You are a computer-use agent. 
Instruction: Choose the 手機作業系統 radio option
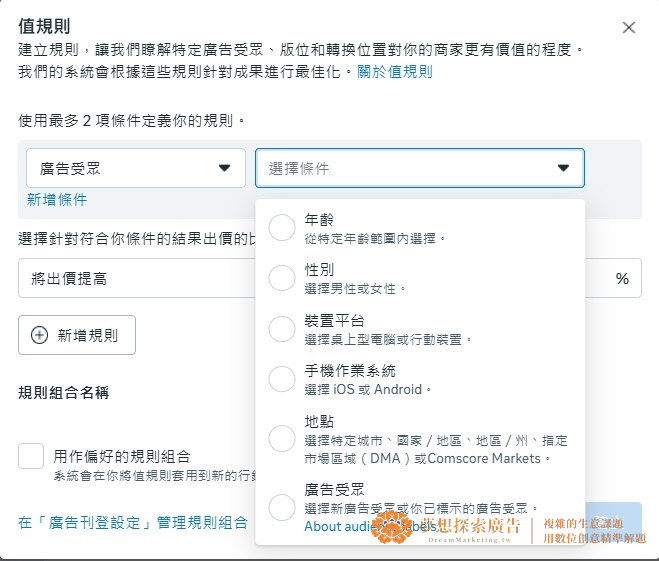[x=282, y=379]
